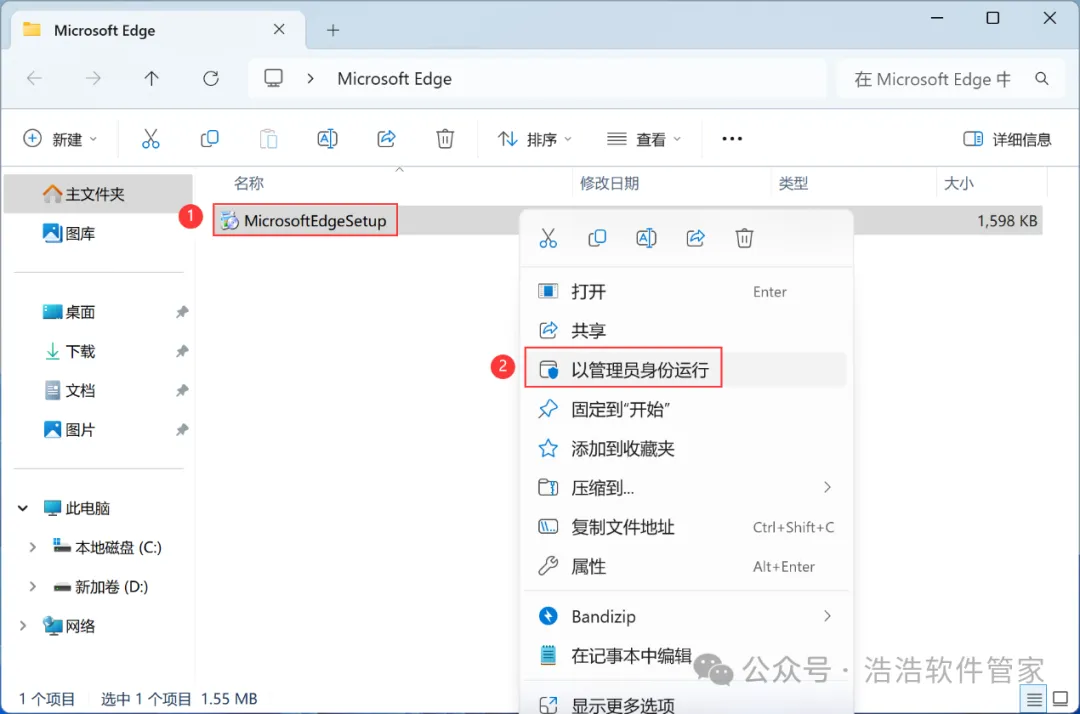
Task: Expand the Bandizip submenu arrow
Action: click(827, 616)
